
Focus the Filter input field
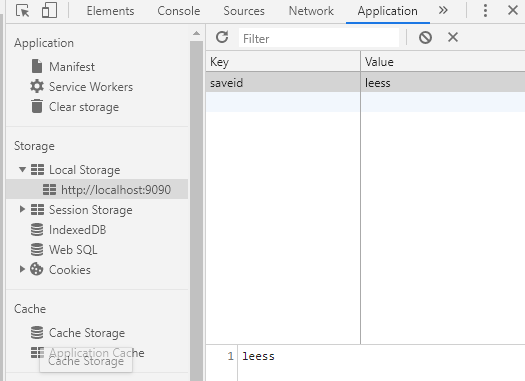319,38
